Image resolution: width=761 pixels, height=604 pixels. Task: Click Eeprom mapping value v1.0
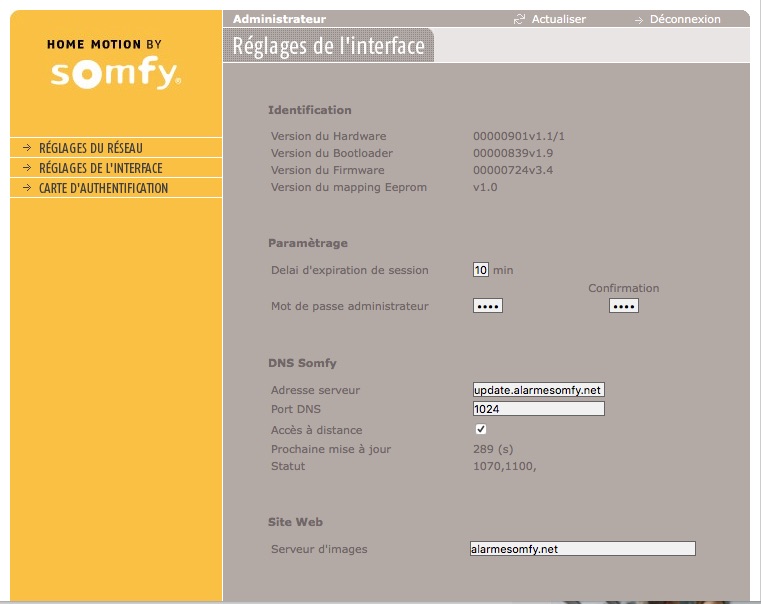(485, 187)
